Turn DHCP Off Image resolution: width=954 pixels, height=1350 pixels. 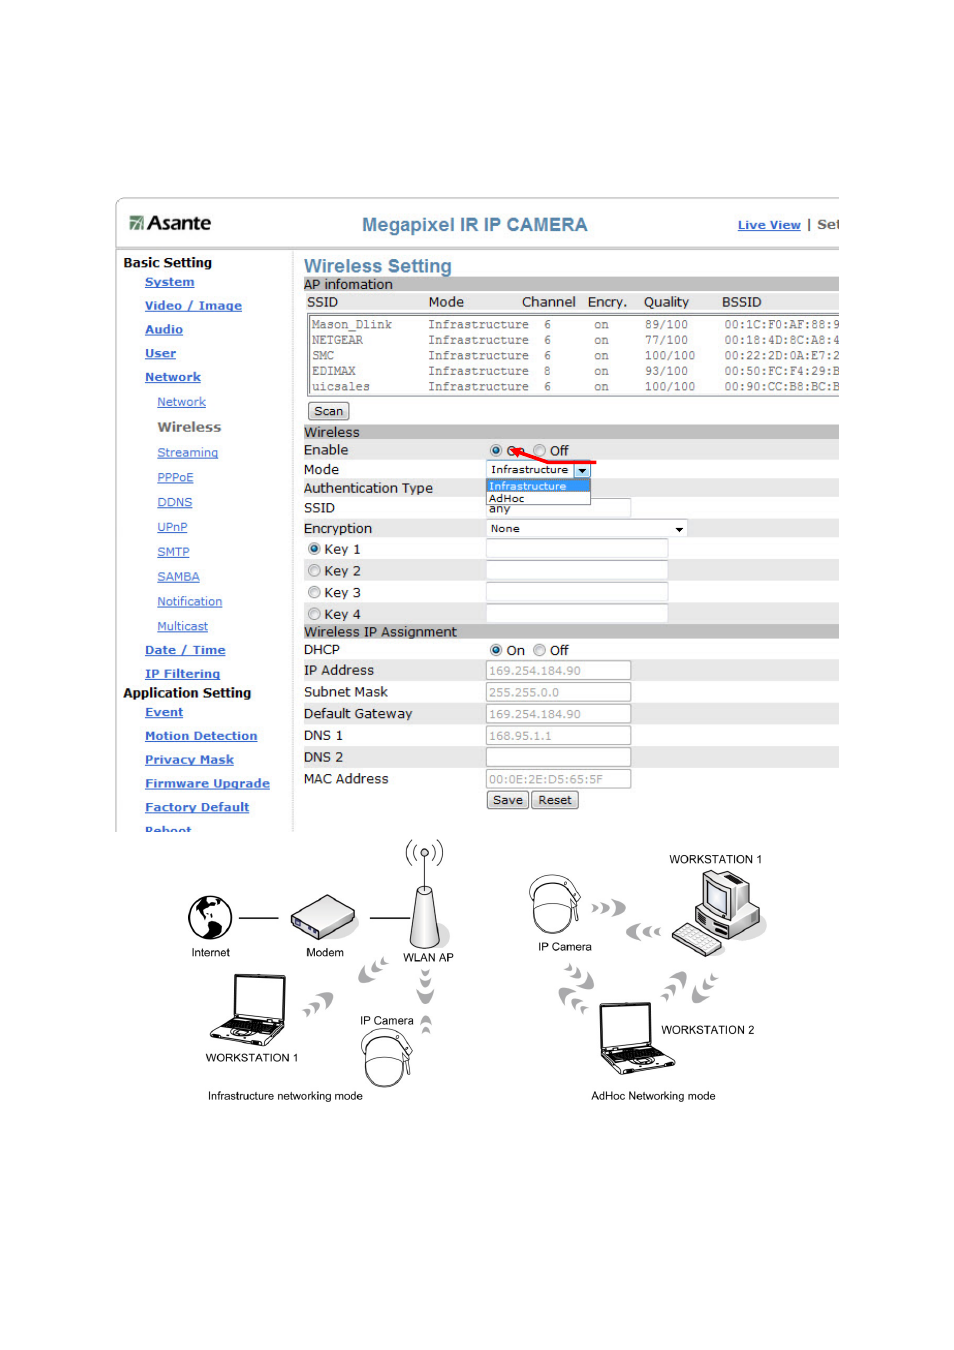click(x=540, y=650)
